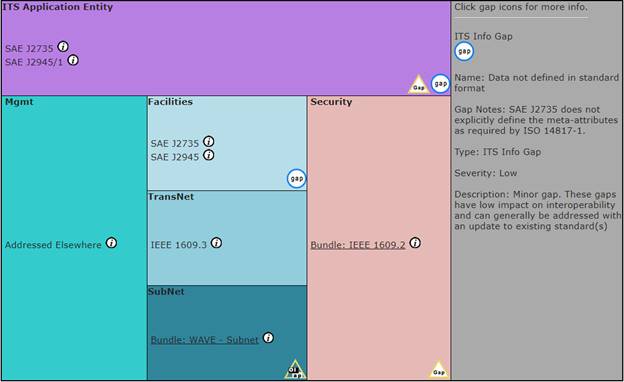Screen dimensions: 624x382
Task: Open info icon next to Bundle: WAVE - Subnet
Action: click(269, 338)
